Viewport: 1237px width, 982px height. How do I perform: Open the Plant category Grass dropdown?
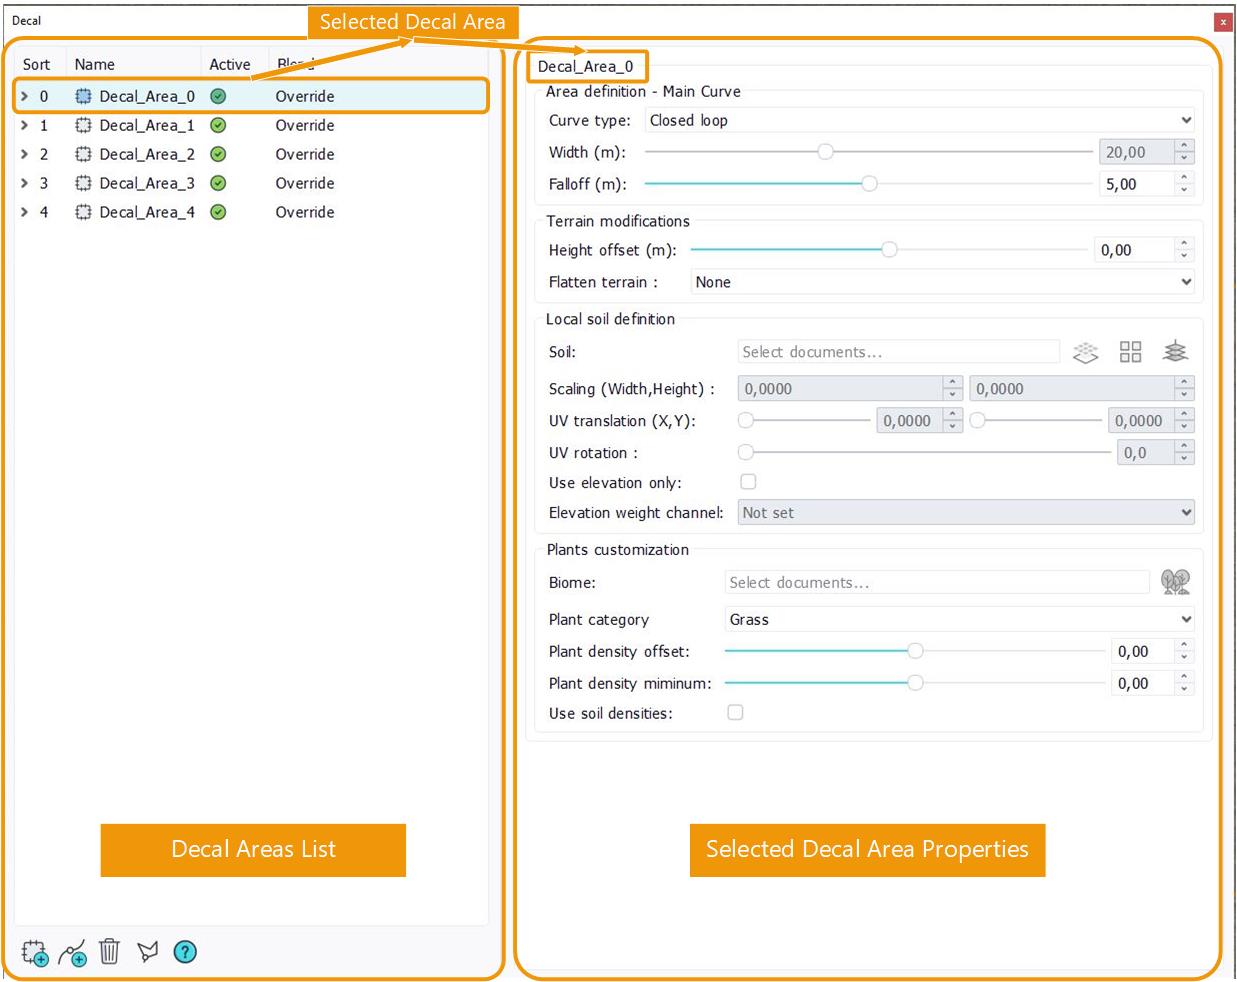[x=958, y=619]
